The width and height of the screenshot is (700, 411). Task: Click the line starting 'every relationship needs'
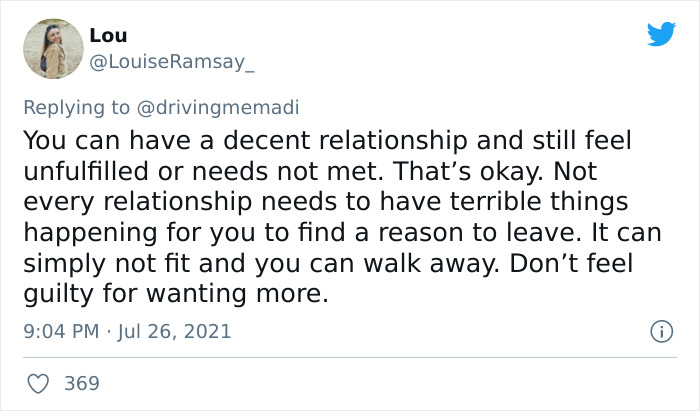pos(326,202)
